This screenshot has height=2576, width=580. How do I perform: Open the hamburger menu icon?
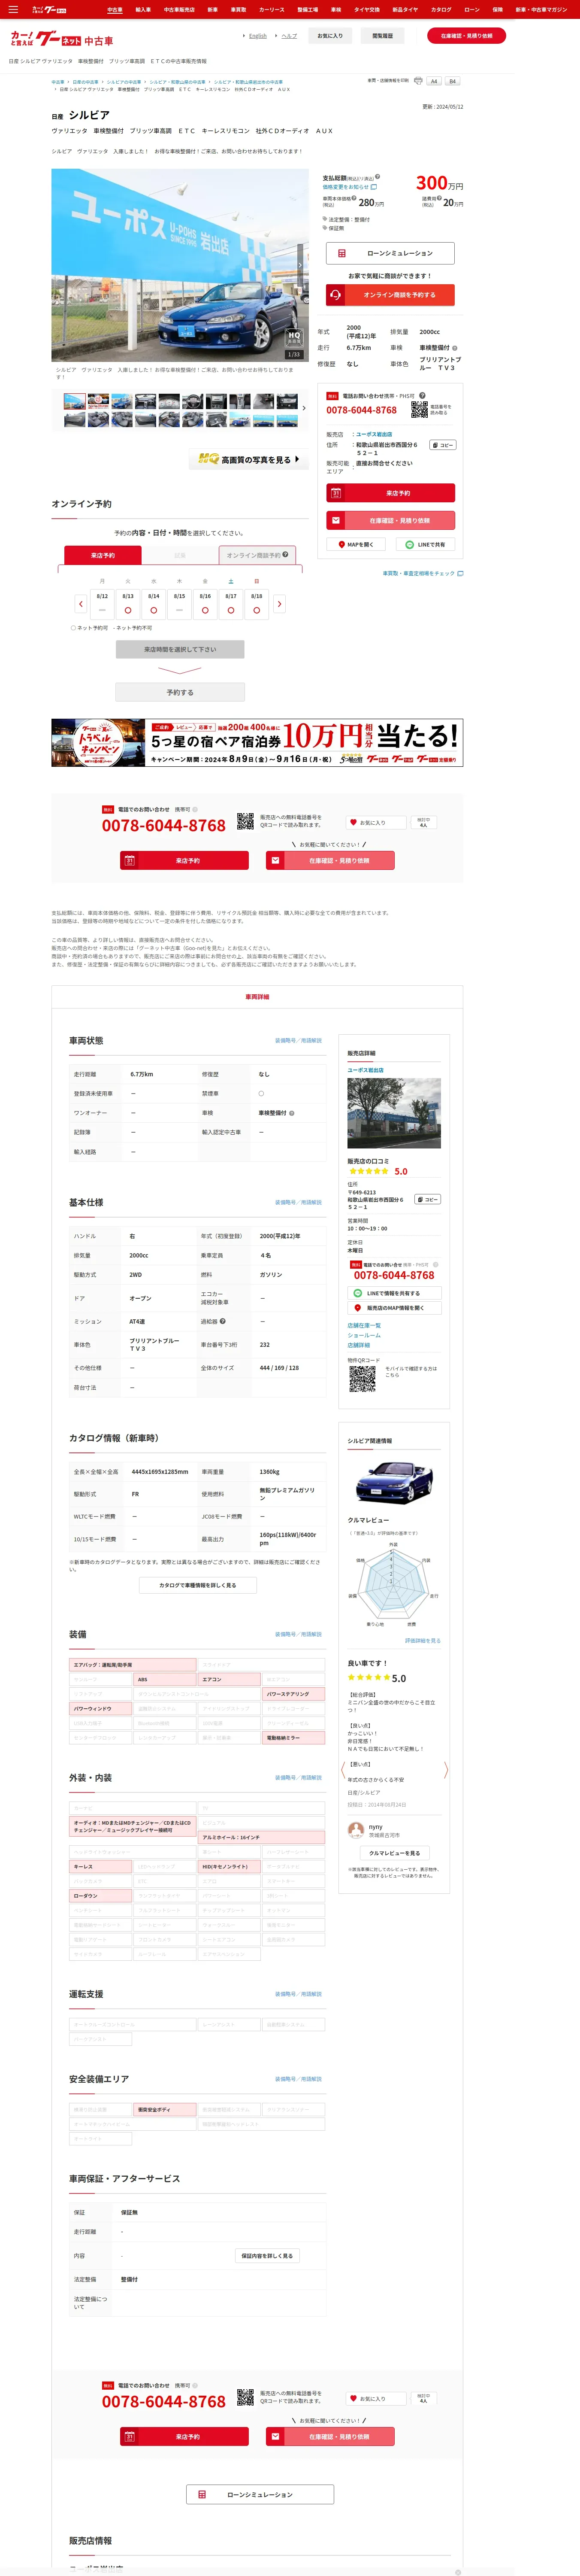tap(13, 9)
